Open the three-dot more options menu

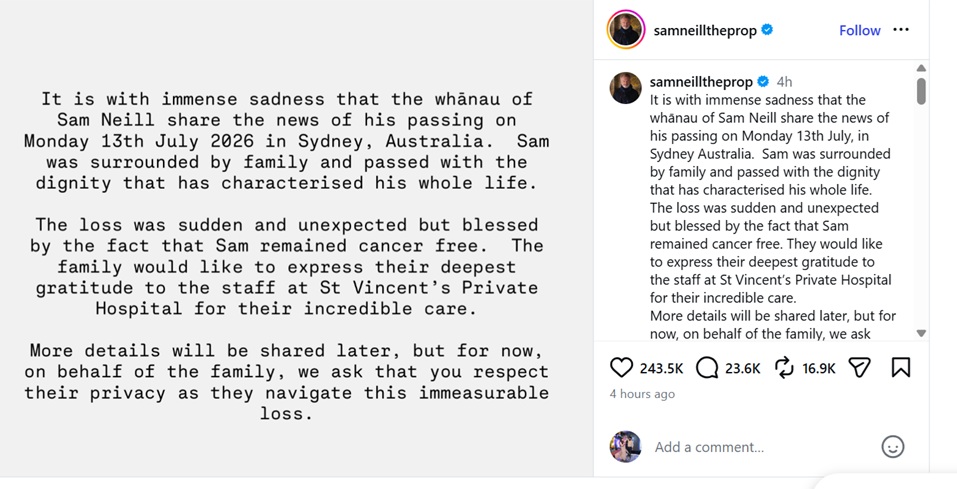click(x=901, y=30)
